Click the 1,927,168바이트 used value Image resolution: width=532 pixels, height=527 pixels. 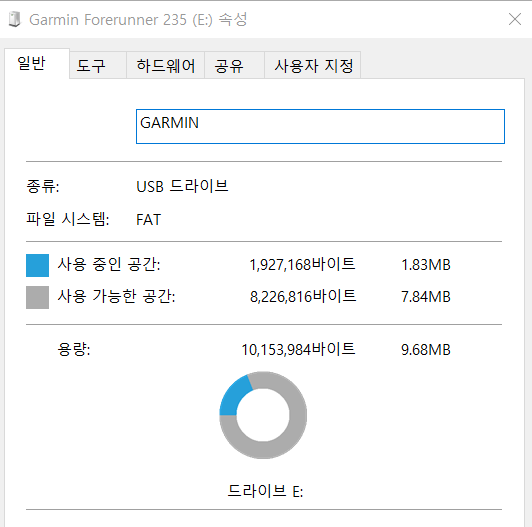point(302,264)
